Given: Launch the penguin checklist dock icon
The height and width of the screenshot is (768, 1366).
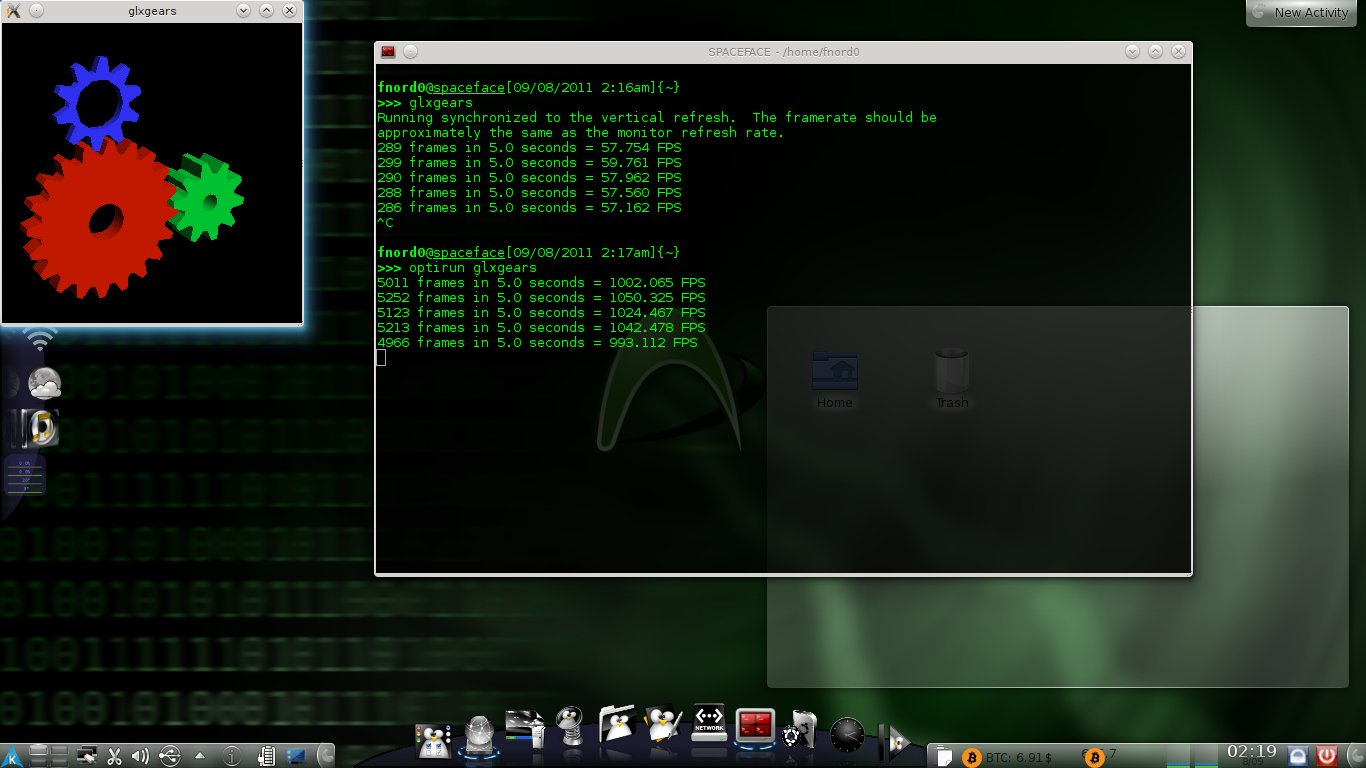Looking at the screenshot, I should pos(432,741).
